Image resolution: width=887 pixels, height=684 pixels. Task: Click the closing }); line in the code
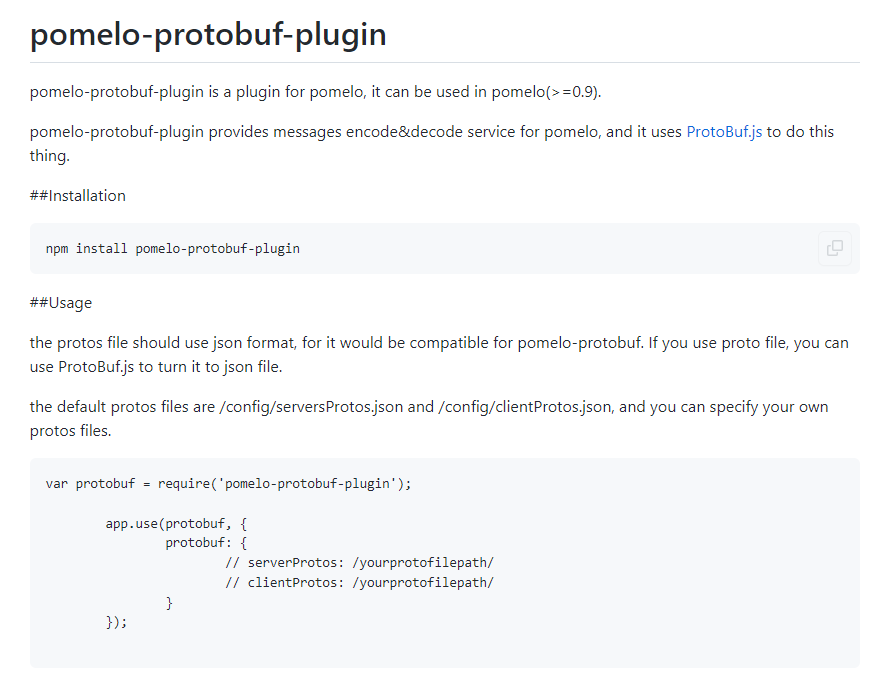point(117,622)
